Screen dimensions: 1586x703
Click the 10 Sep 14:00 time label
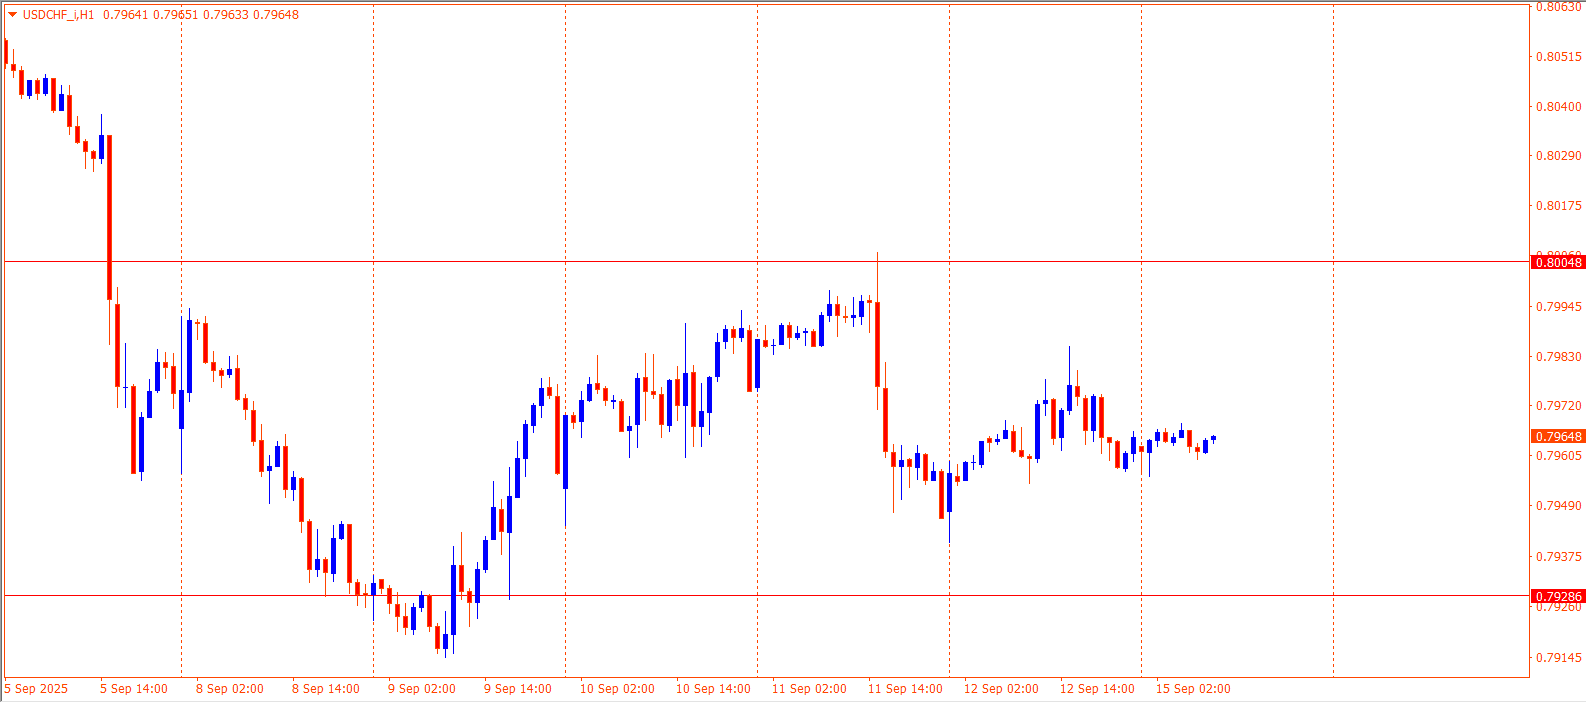pos(713,688)
